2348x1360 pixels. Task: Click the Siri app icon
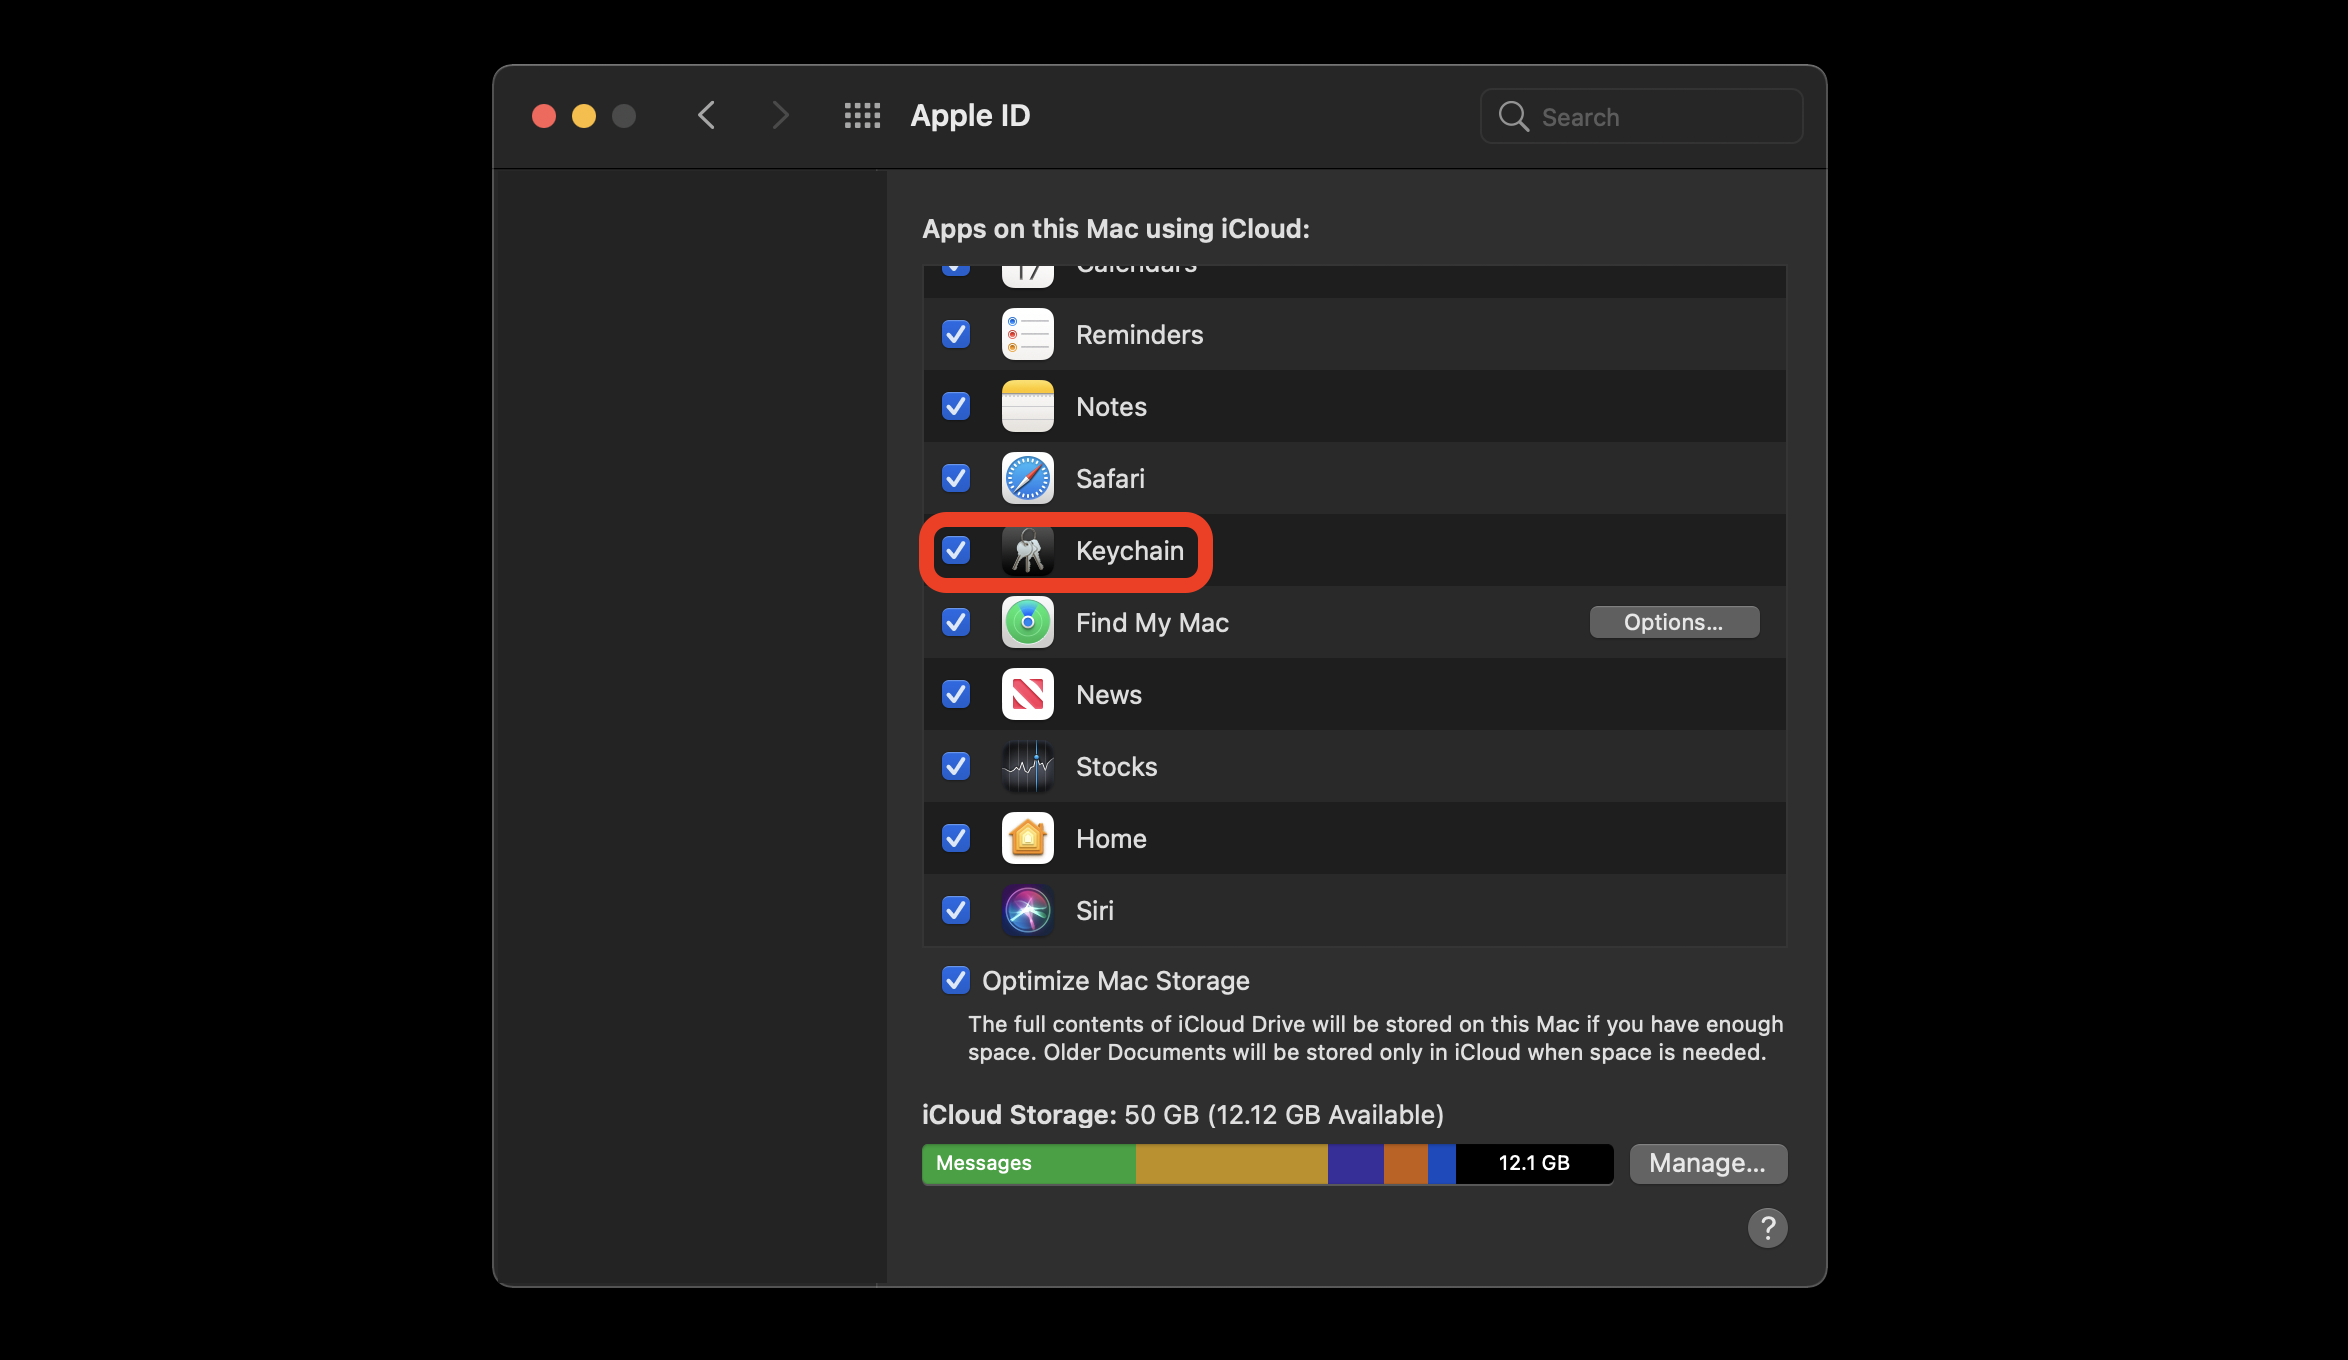(x=1028, y=908)
